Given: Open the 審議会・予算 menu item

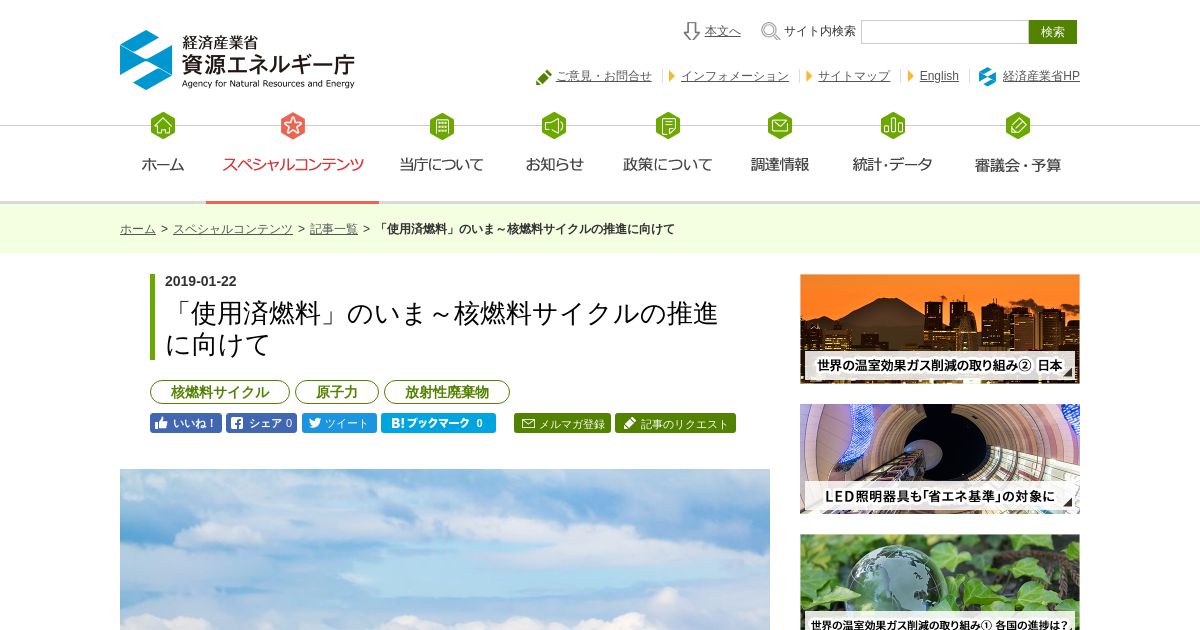Looking at the screenshot, I should (1018, 165).
